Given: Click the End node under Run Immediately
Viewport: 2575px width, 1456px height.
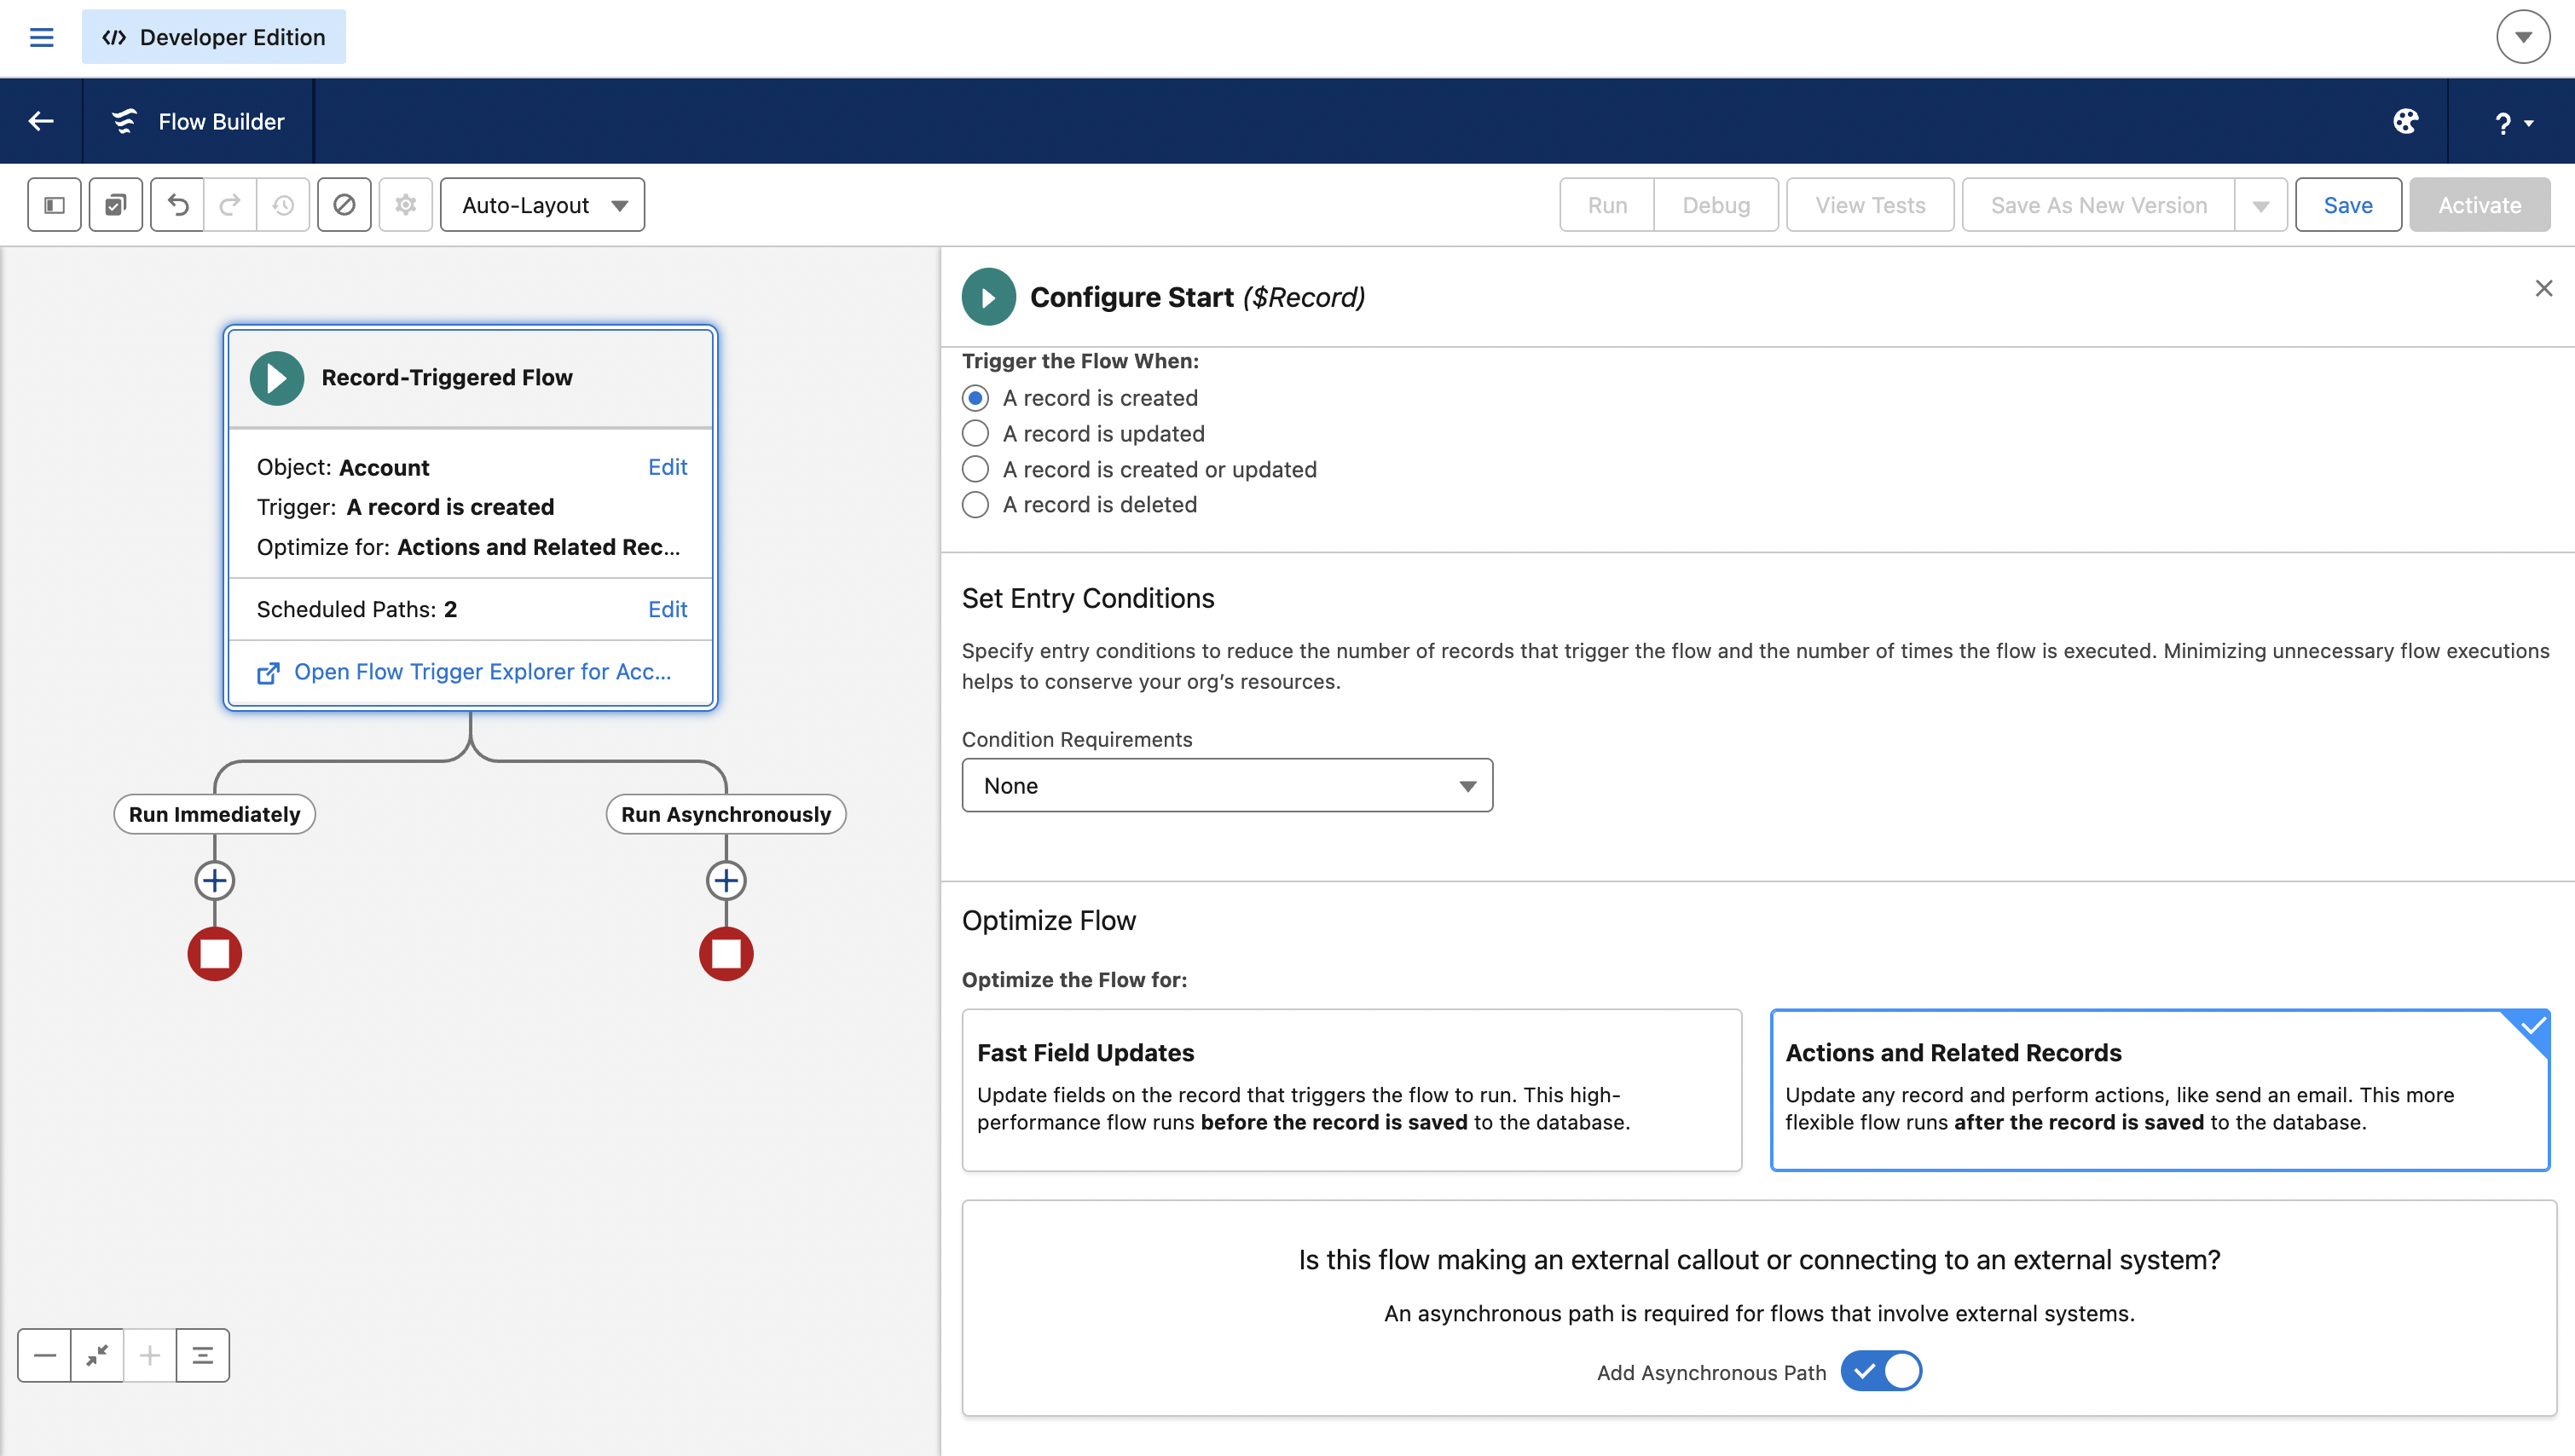Looking at the screenshot, I should pos(215,953).
